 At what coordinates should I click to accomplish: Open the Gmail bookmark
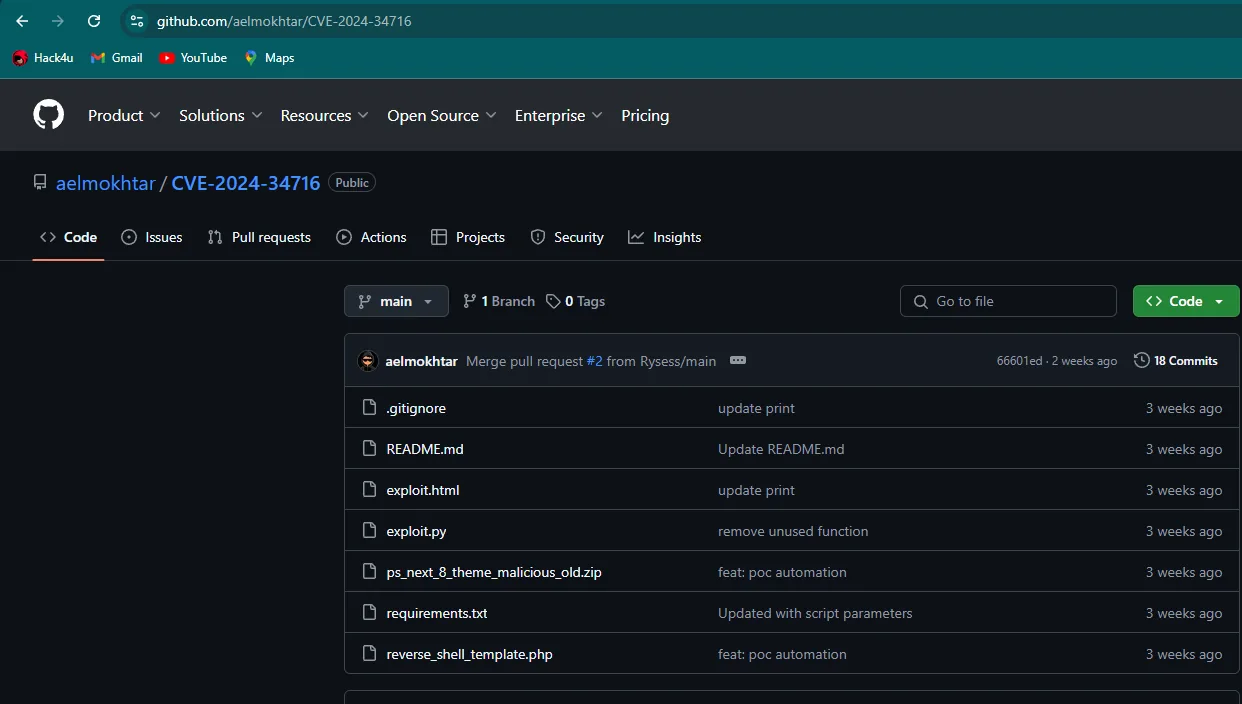[x=117, y=58]
